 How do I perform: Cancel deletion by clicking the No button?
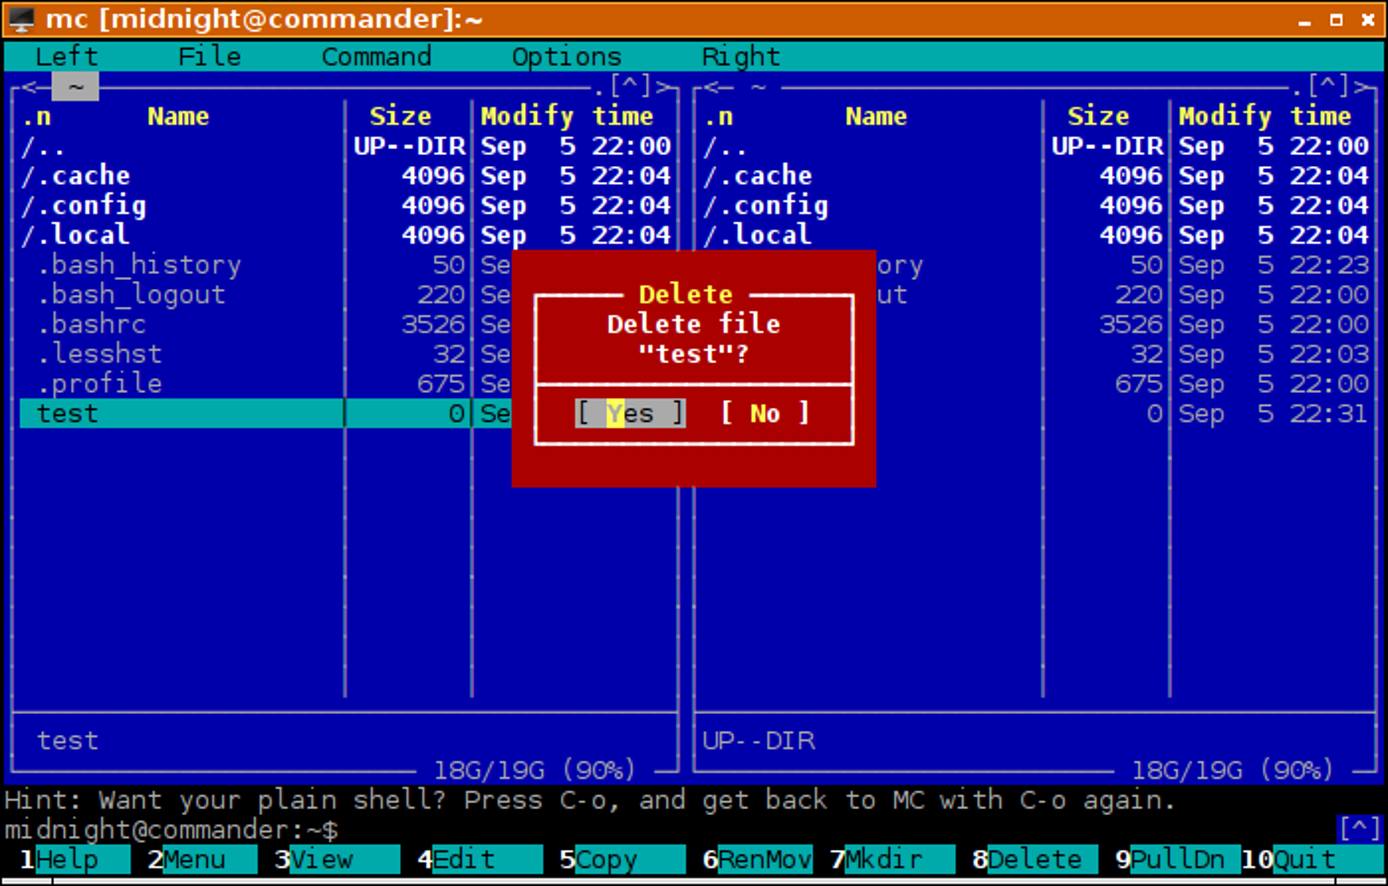[765, 412]
